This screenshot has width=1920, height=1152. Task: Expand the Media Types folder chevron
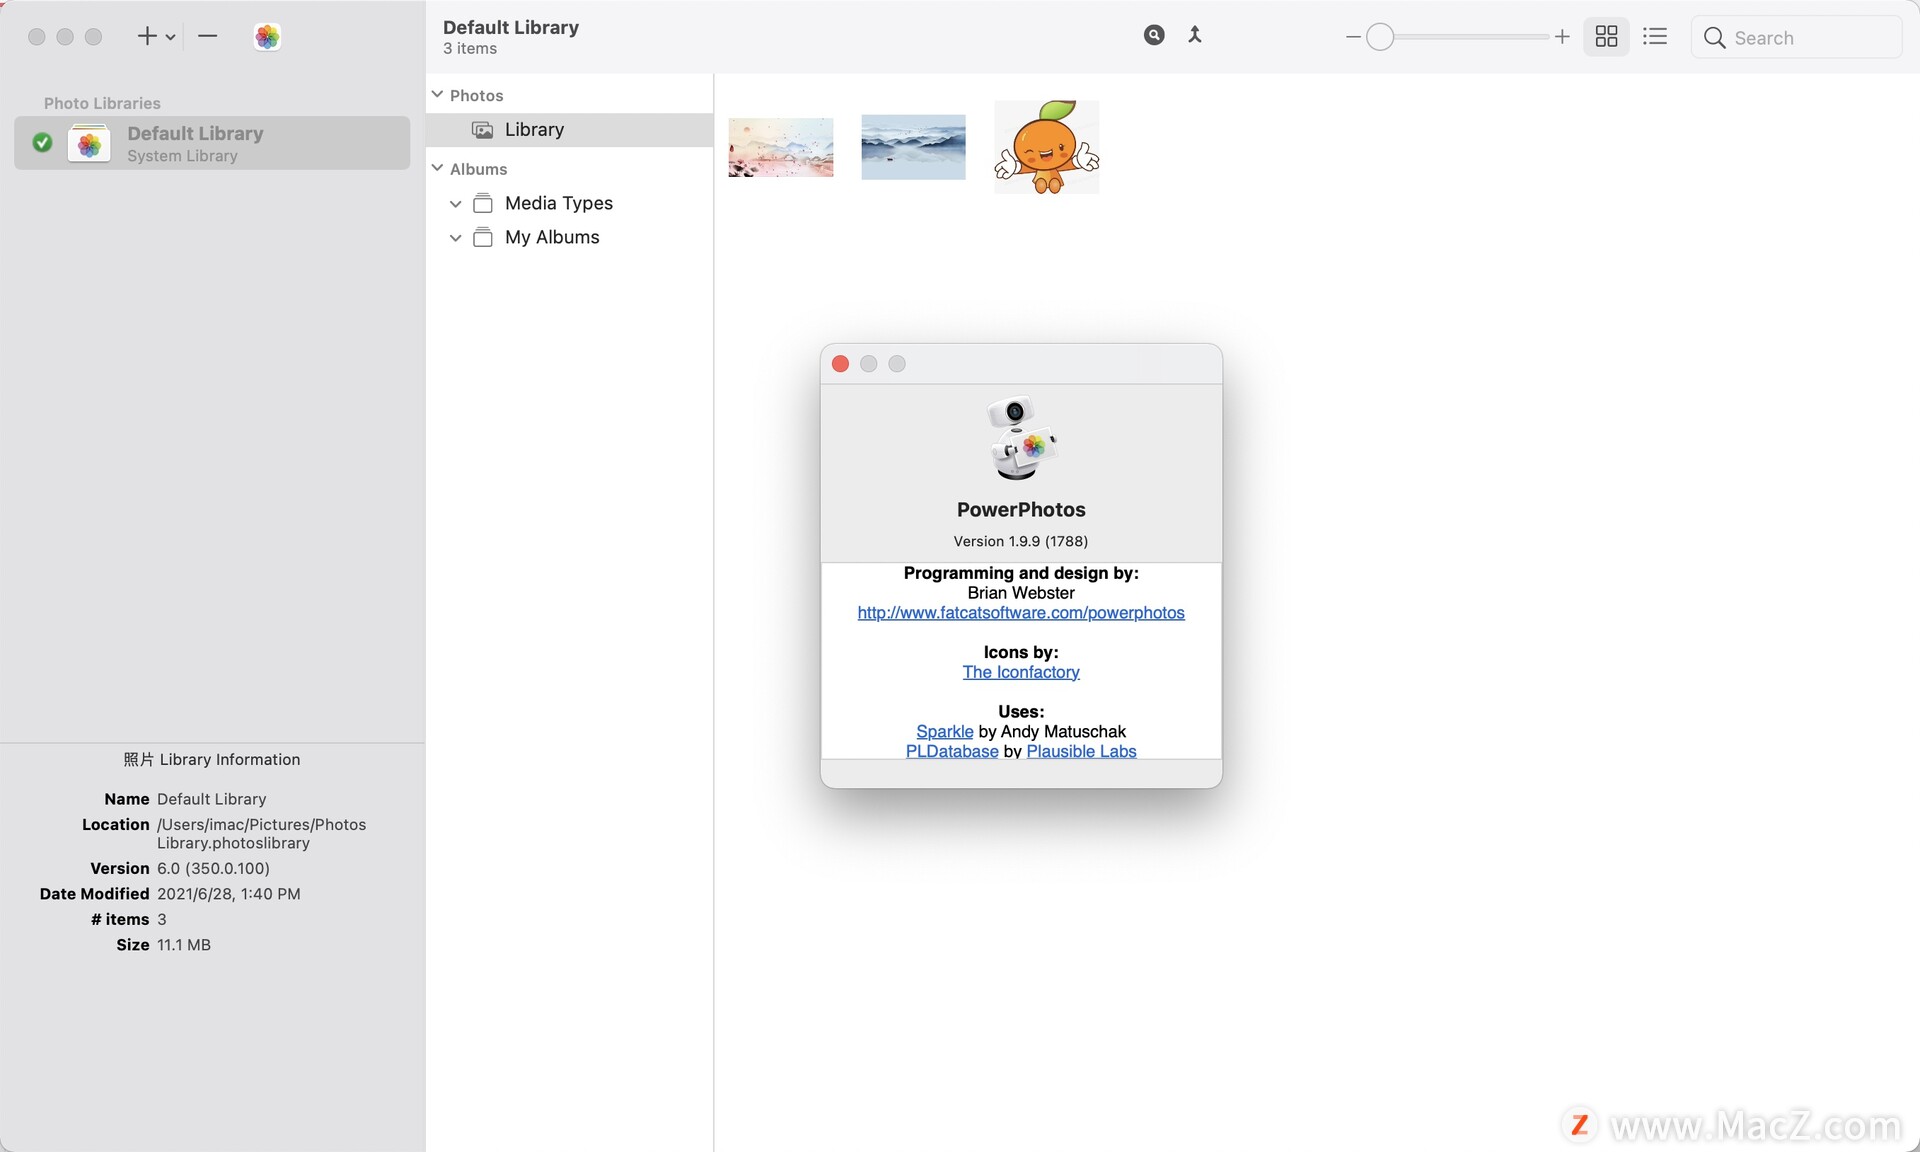point(456,204)
